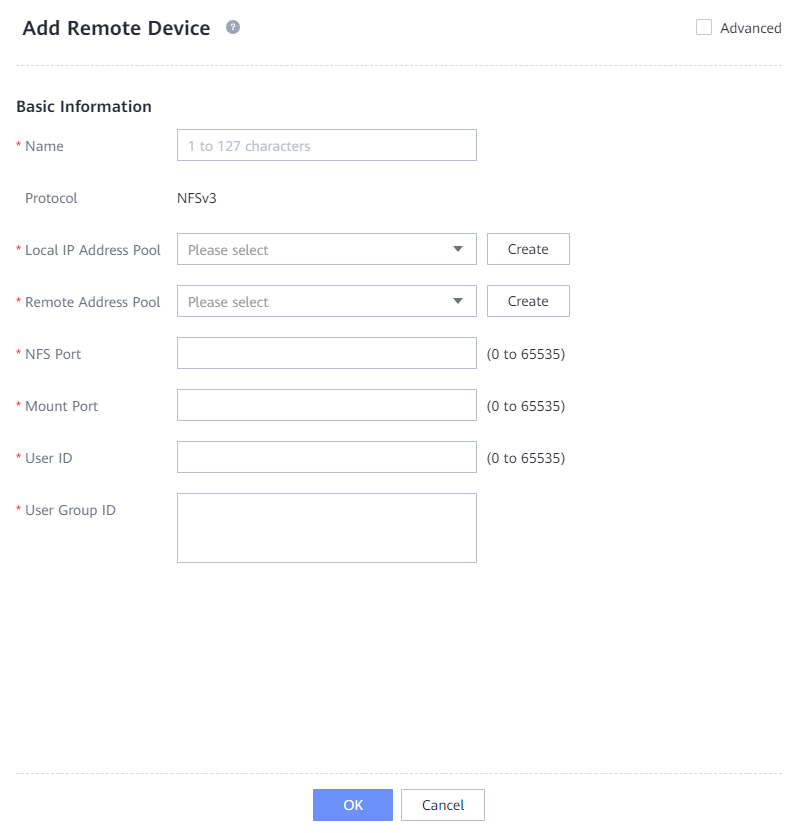Confirm with the OK button
Image resolution: width=808 pixels, height=833 pixels.
[x=353, y=805]
